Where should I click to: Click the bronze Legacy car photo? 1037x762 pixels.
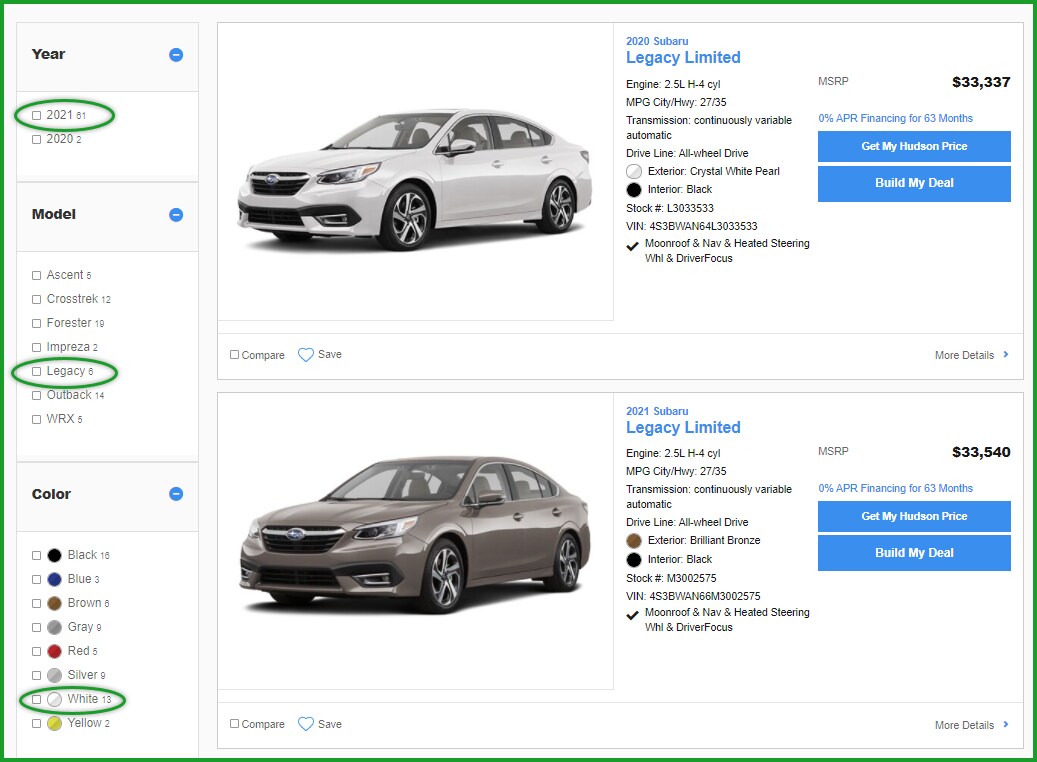pos(415,540)
